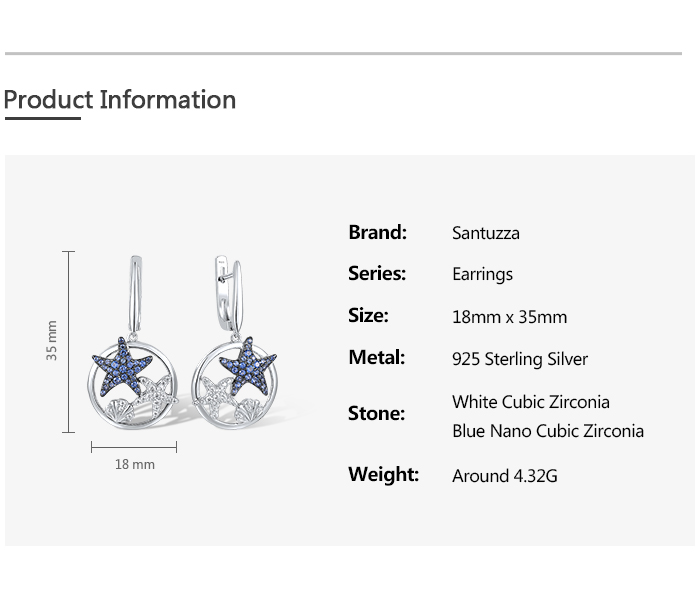Select the left earring image
This screenshot has width=700, height=596.
[x=133, y=350]
